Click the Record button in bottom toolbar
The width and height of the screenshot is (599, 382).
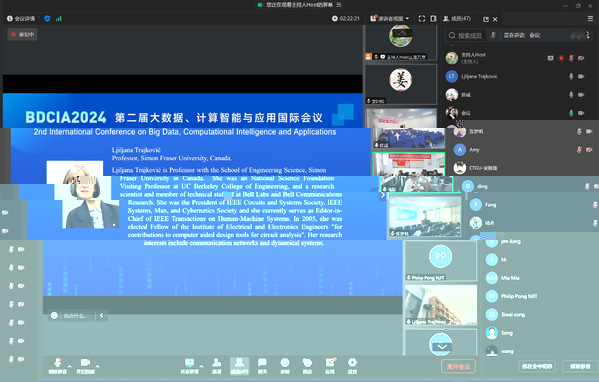(x=285, y=366)
